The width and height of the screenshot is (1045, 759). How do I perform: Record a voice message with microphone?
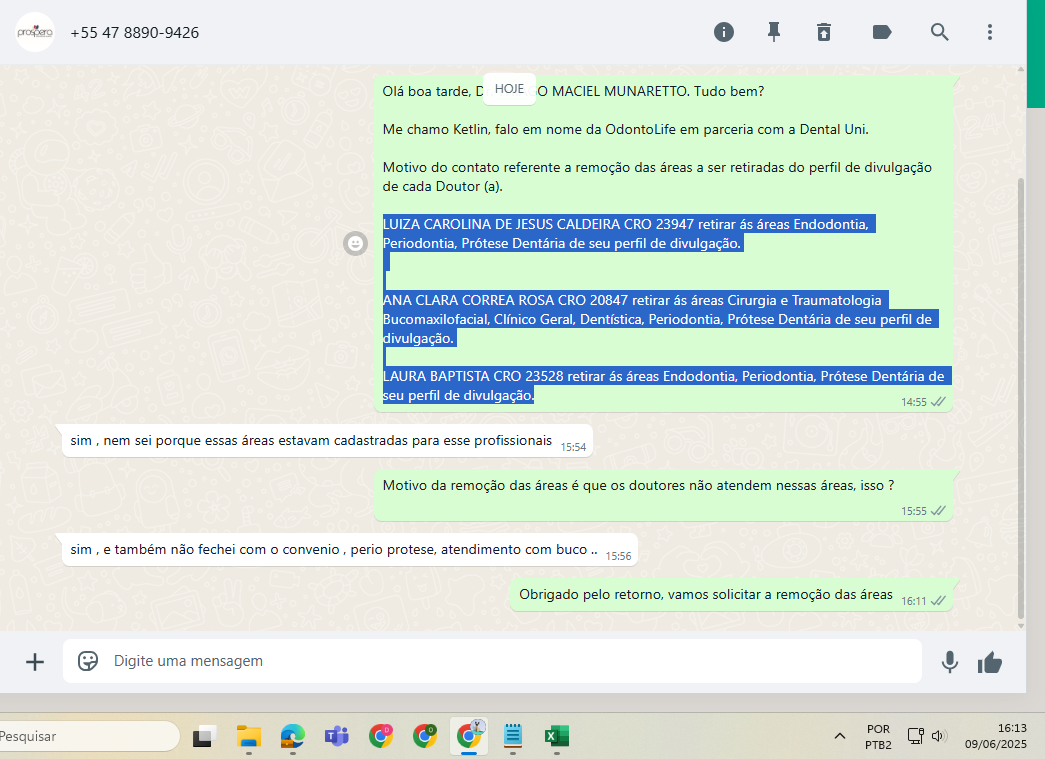coord(950,662)
